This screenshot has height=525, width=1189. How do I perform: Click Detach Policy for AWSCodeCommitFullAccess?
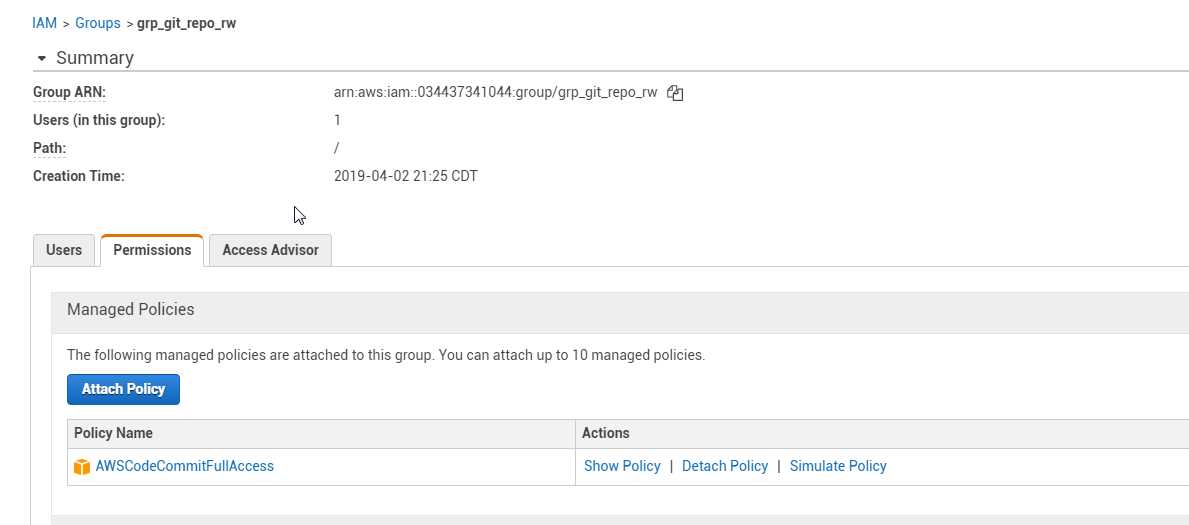(725, 466)
